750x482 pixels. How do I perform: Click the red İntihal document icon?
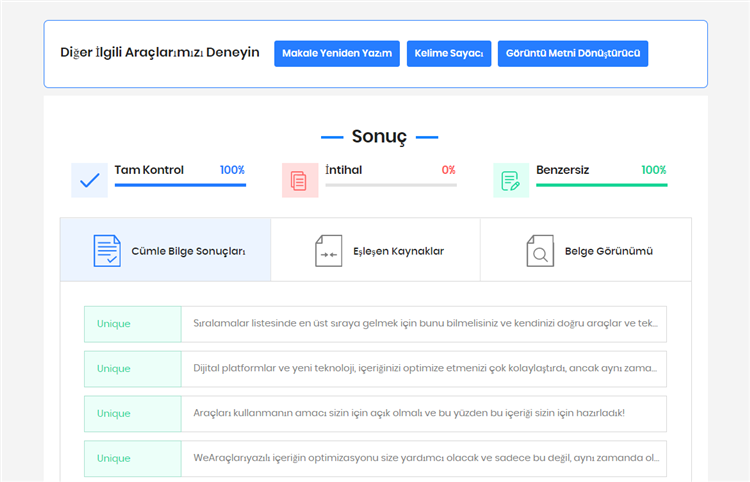300,180
